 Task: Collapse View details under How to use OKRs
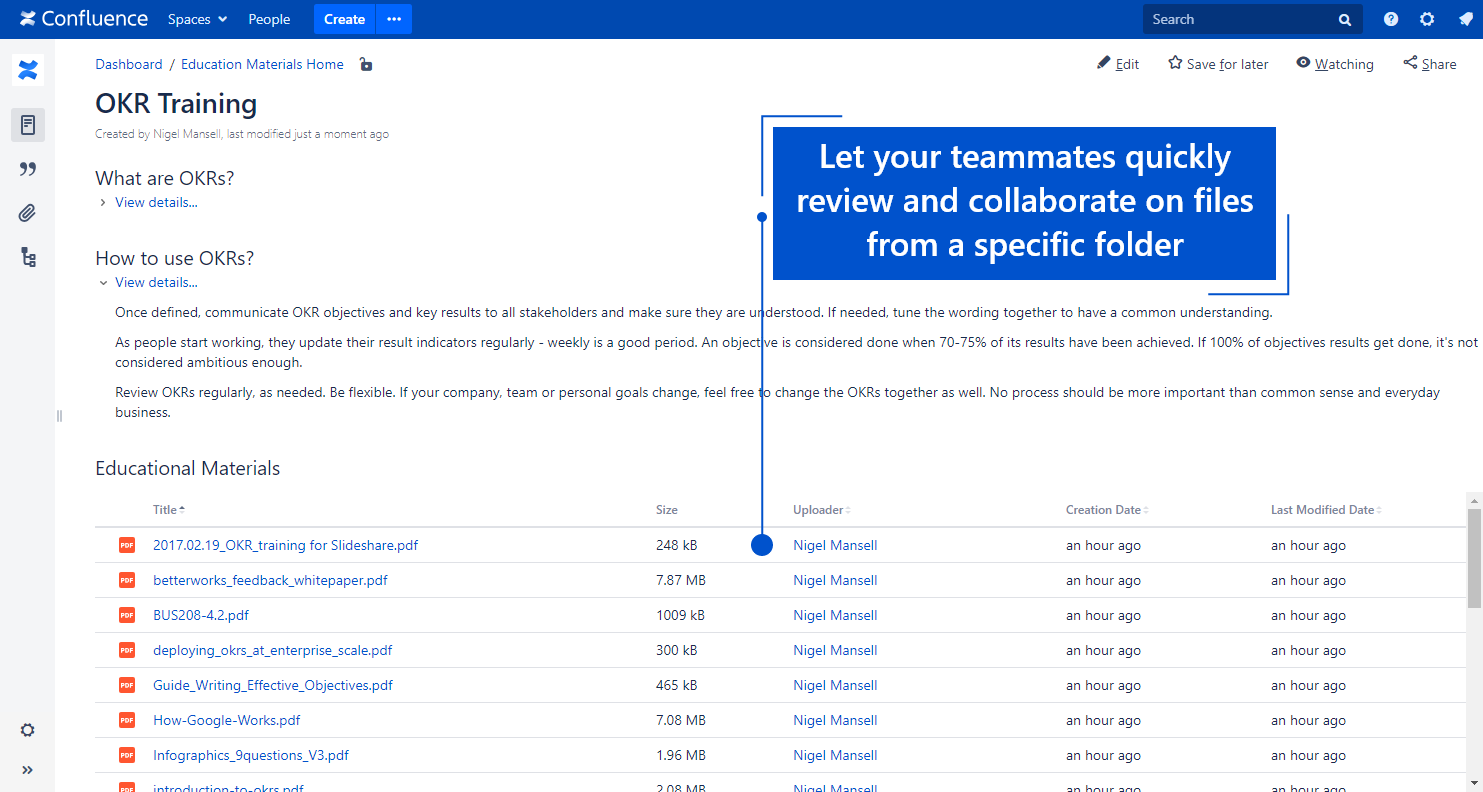(156, 282)
